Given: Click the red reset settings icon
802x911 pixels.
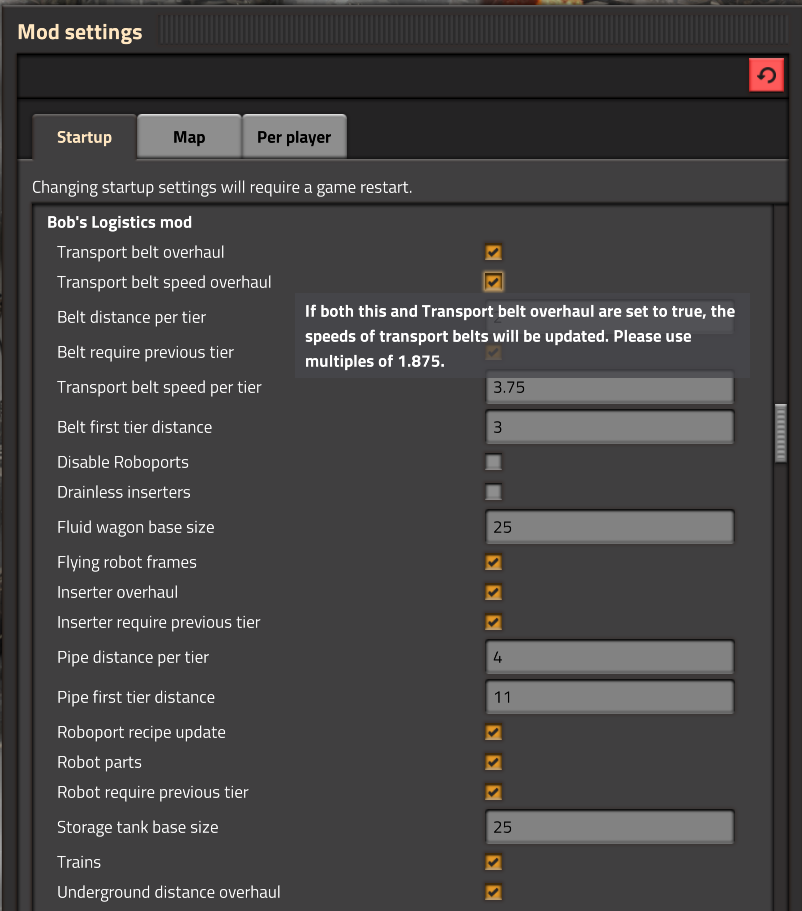Looking at the screenshot, I should pyautogui.click(x=766, y=75).
